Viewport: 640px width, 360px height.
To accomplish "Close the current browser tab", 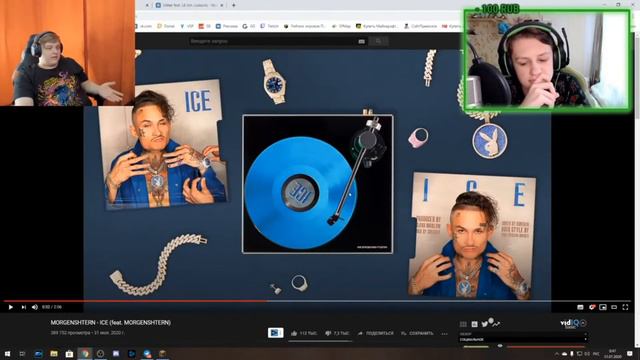I will click(222, 5).
